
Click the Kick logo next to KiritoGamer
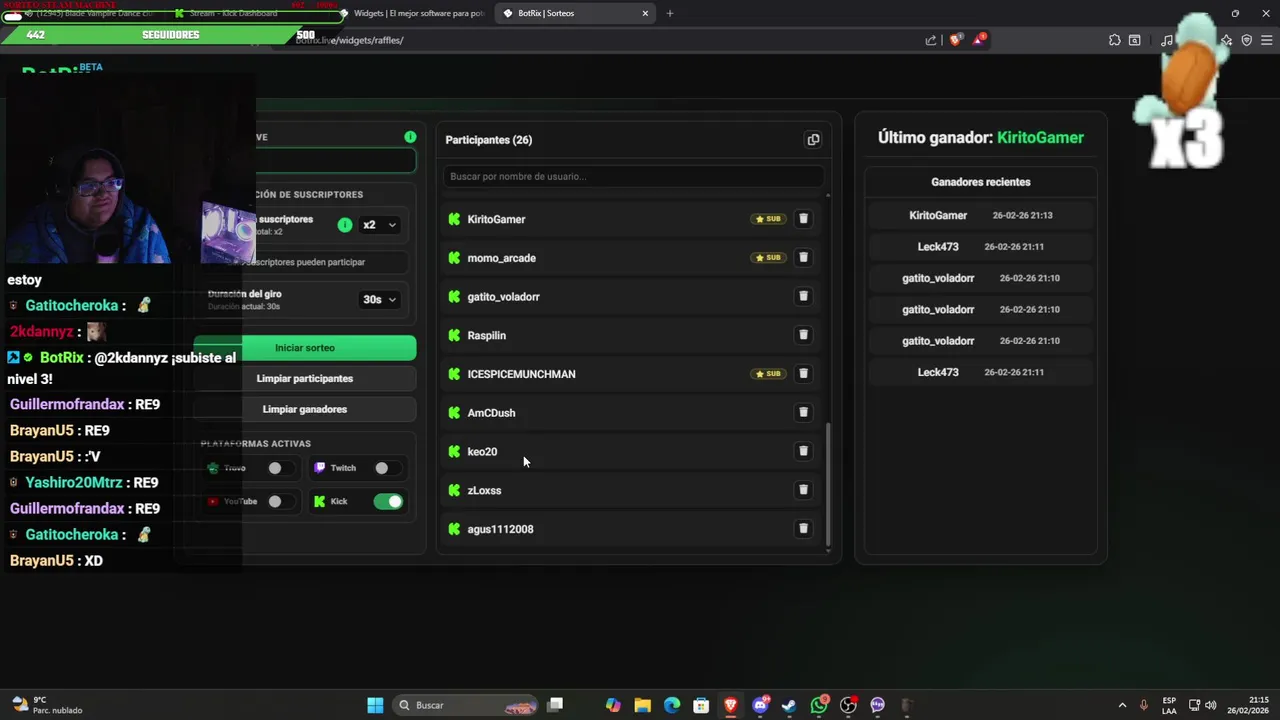[x=454, y=219]
